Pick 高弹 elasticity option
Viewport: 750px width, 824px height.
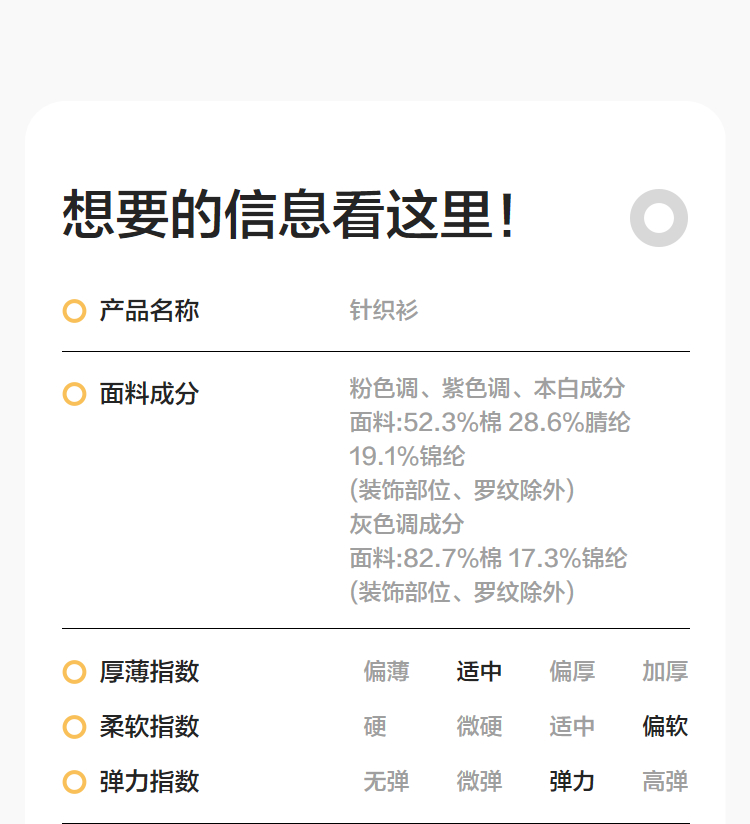point(665,782)
